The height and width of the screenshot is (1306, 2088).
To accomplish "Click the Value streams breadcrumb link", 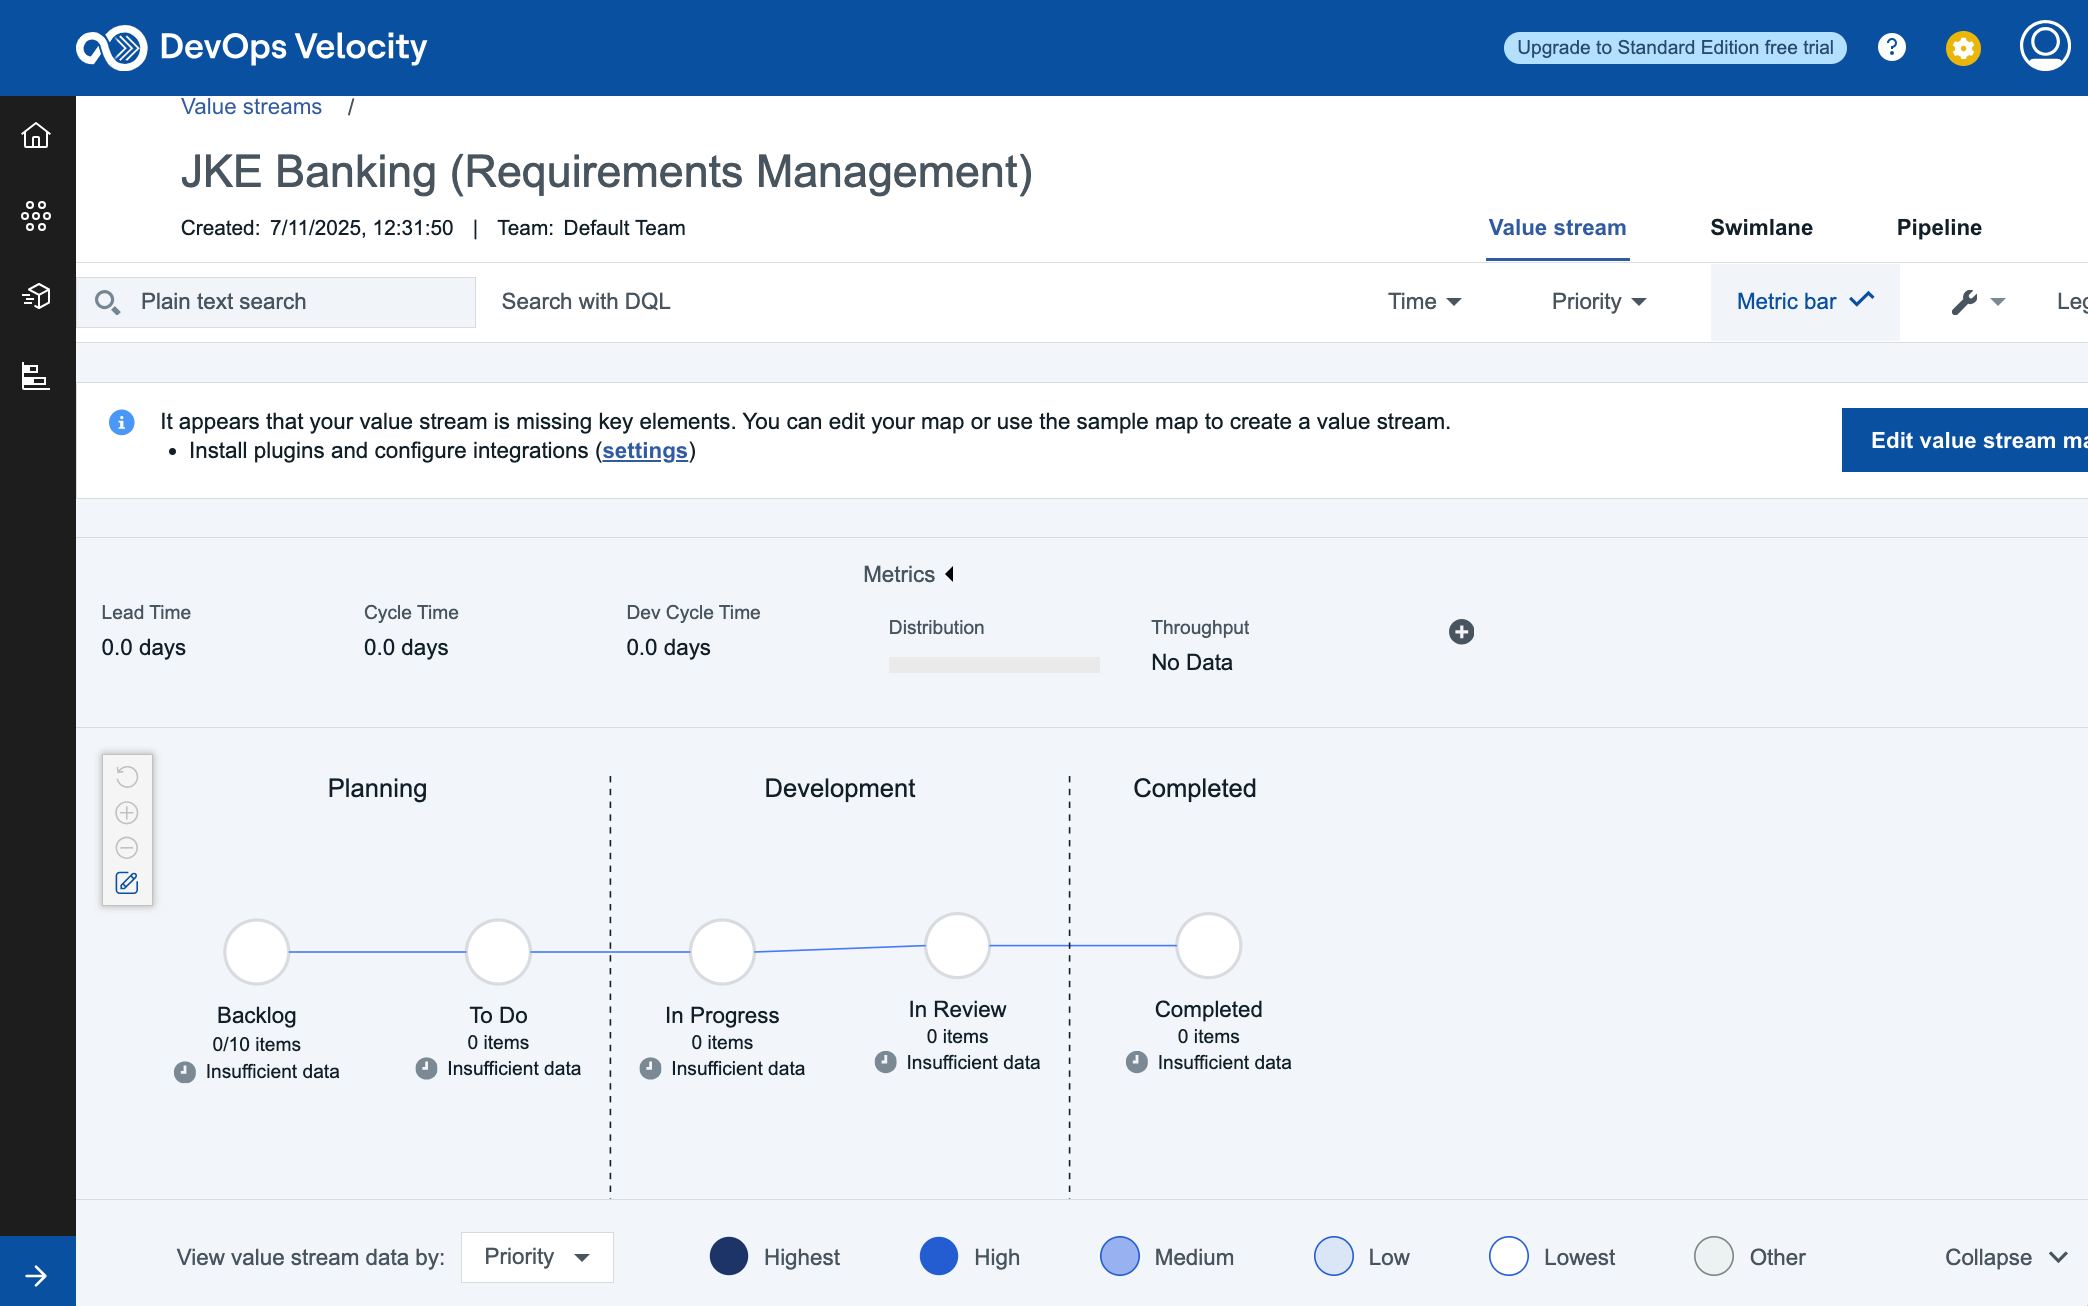I will tap(251, 107).
